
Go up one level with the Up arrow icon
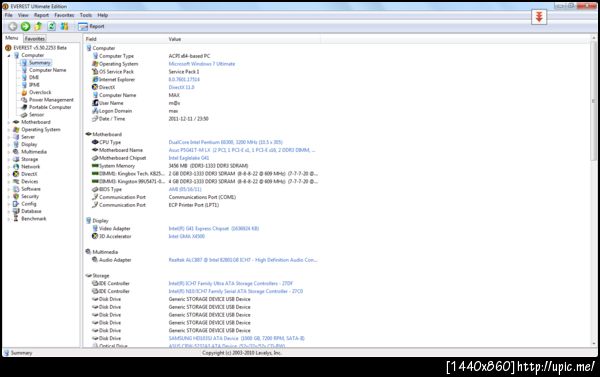pyautogui.click(x=38, y=26)
